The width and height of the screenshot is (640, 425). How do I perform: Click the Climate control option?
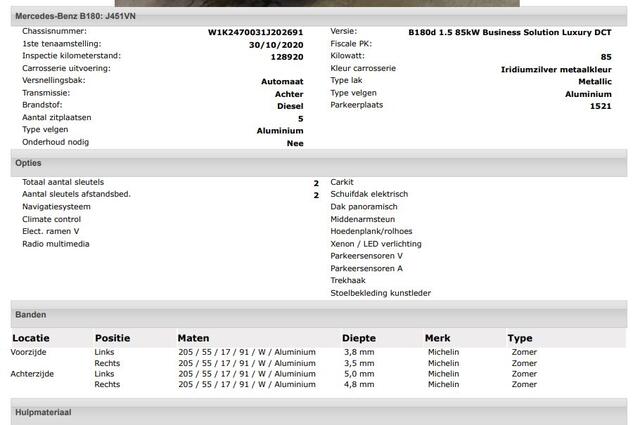pos(51,219)
